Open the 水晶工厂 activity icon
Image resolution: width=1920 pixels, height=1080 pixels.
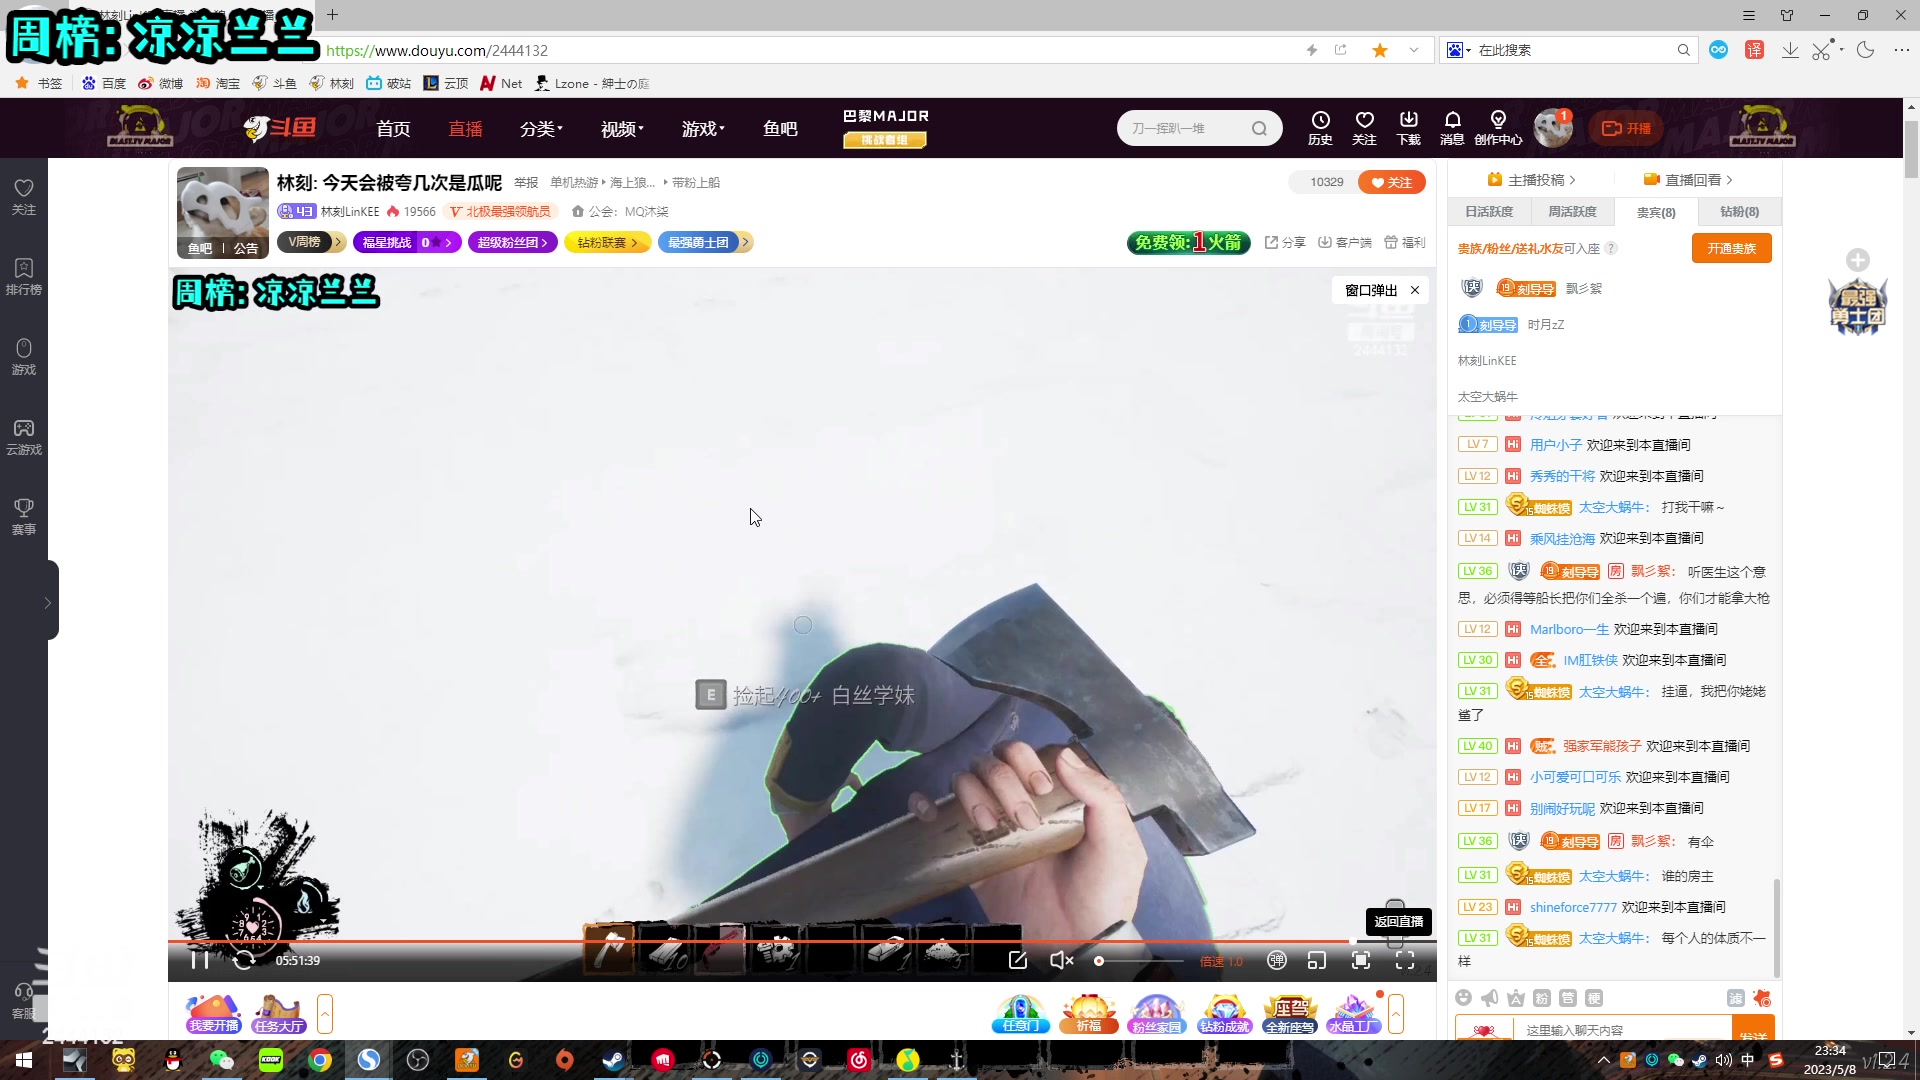click(x=1355, y=1014)
